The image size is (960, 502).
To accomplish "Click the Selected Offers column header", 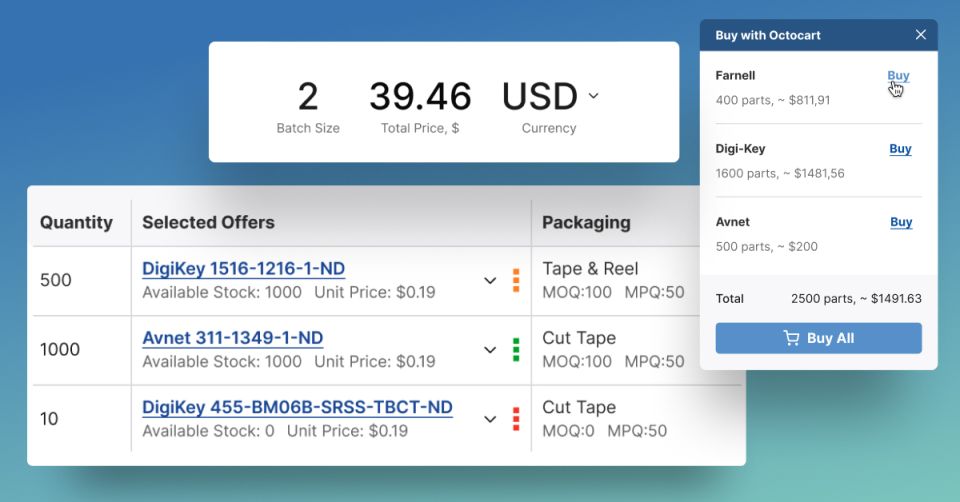I will 208,222.
